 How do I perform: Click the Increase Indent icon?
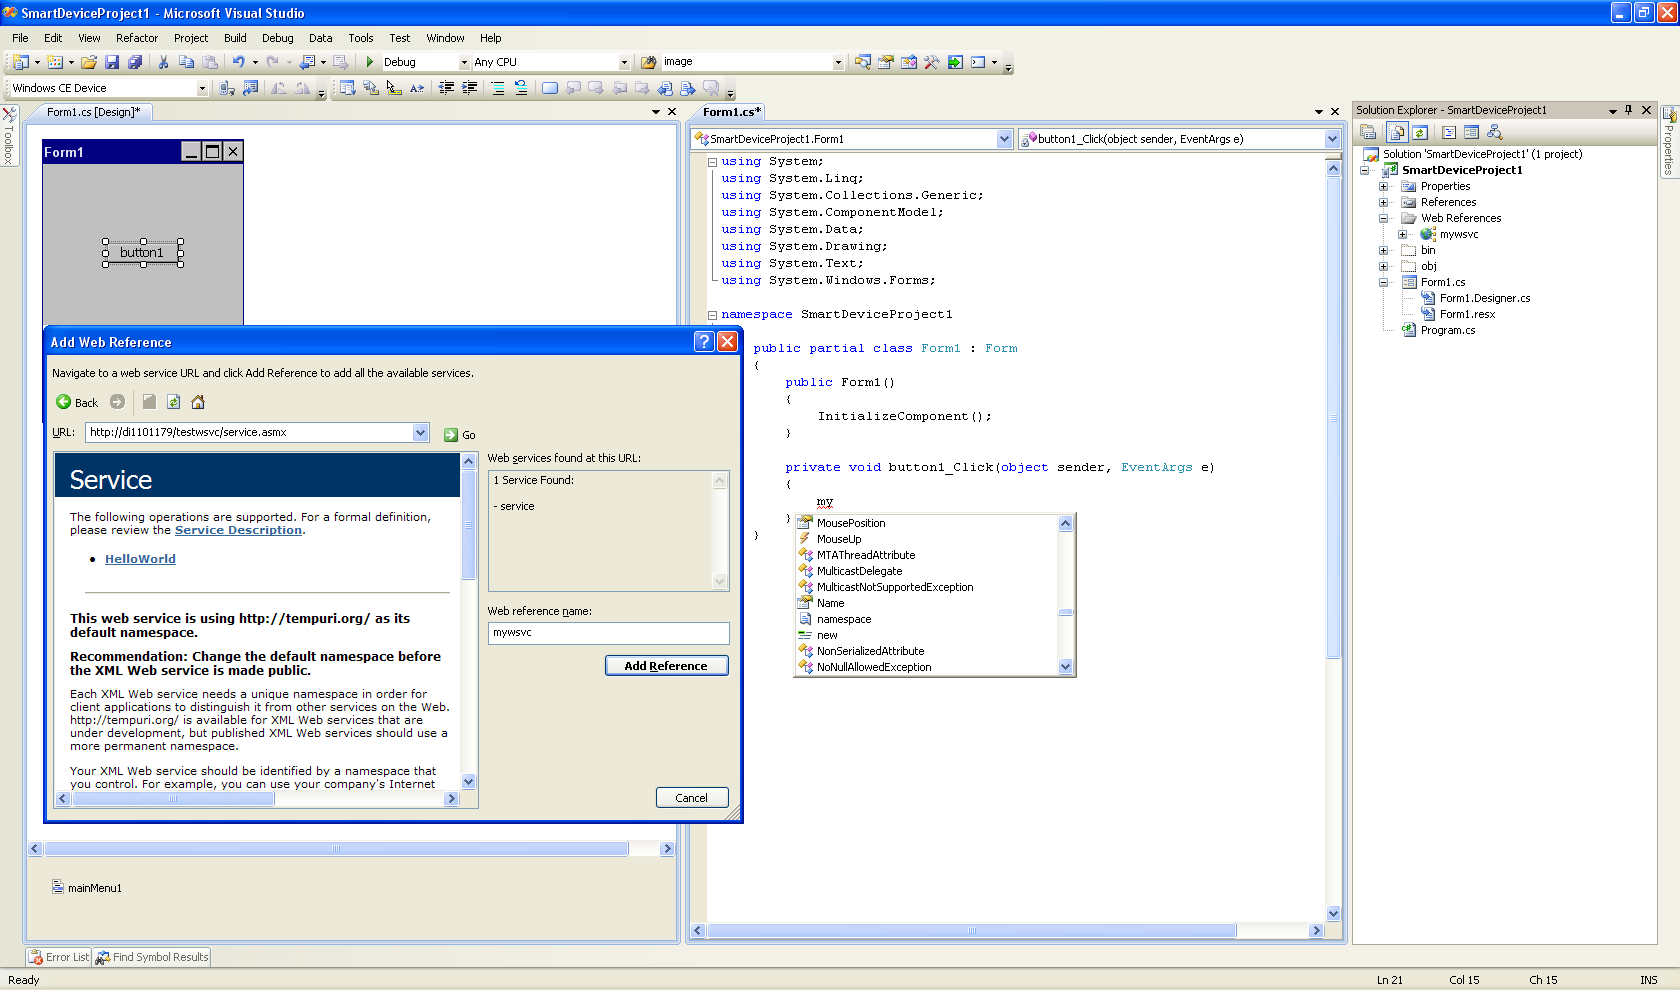coord(469,88)
